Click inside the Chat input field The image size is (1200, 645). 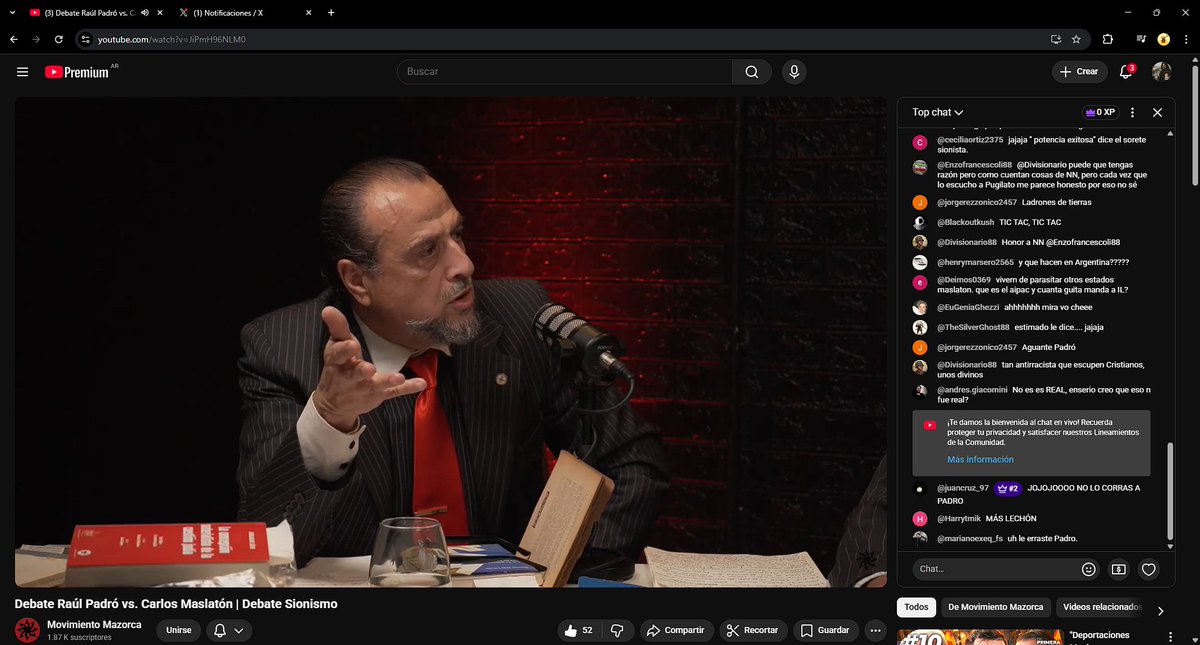(990, 568)
